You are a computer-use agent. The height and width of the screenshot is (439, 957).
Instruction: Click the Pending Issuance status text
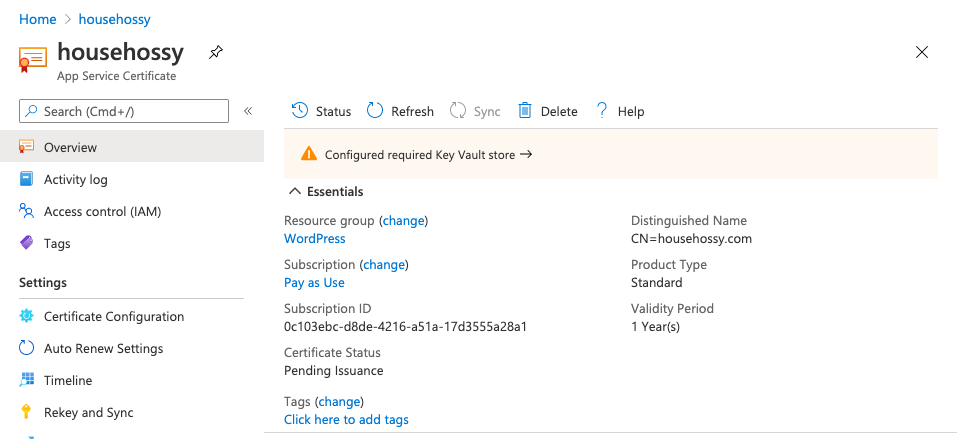tap(334, 371)
